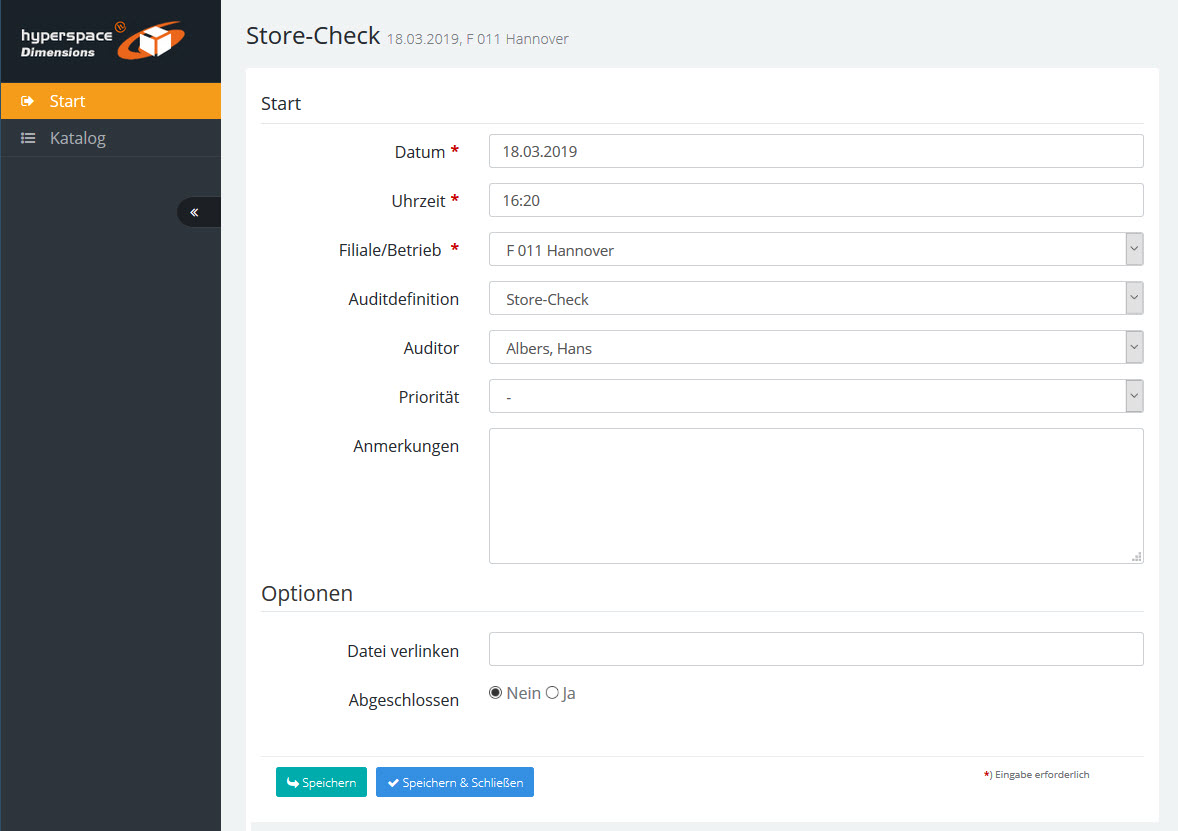Open the Auditor dropdown
This screenshot has height=831, width=1178.
(x=815, y=348)
